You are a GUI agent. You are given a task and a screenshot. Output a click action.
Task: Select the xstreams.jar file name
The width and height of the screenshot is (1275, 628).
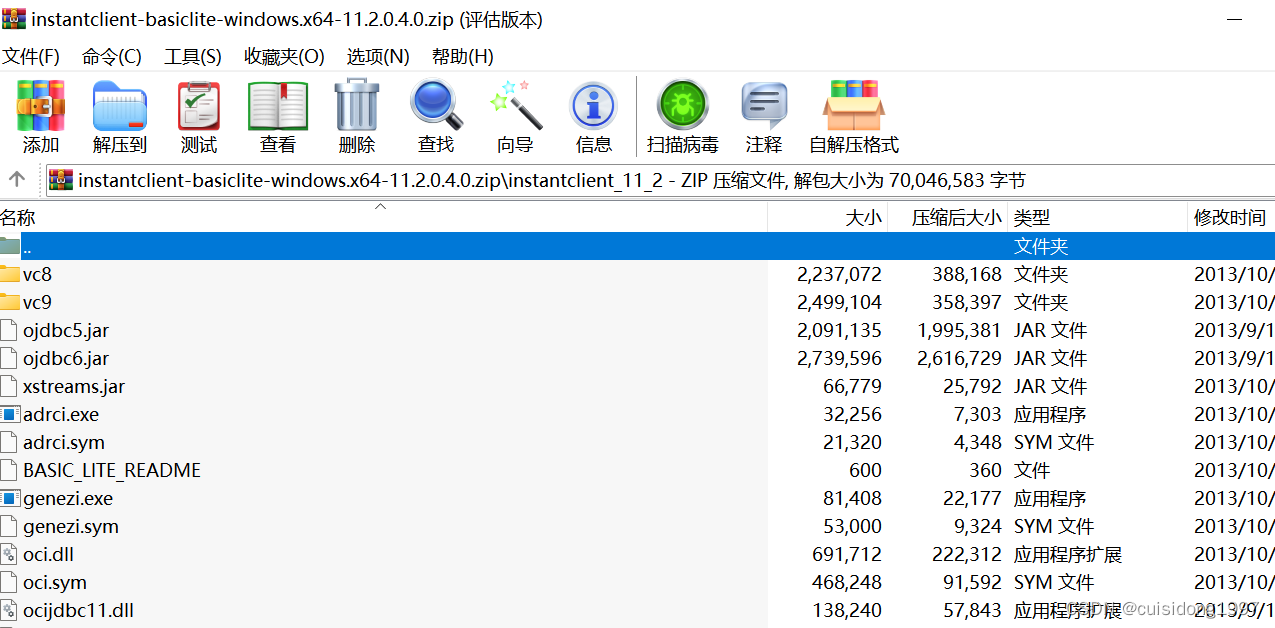(74, 386)
